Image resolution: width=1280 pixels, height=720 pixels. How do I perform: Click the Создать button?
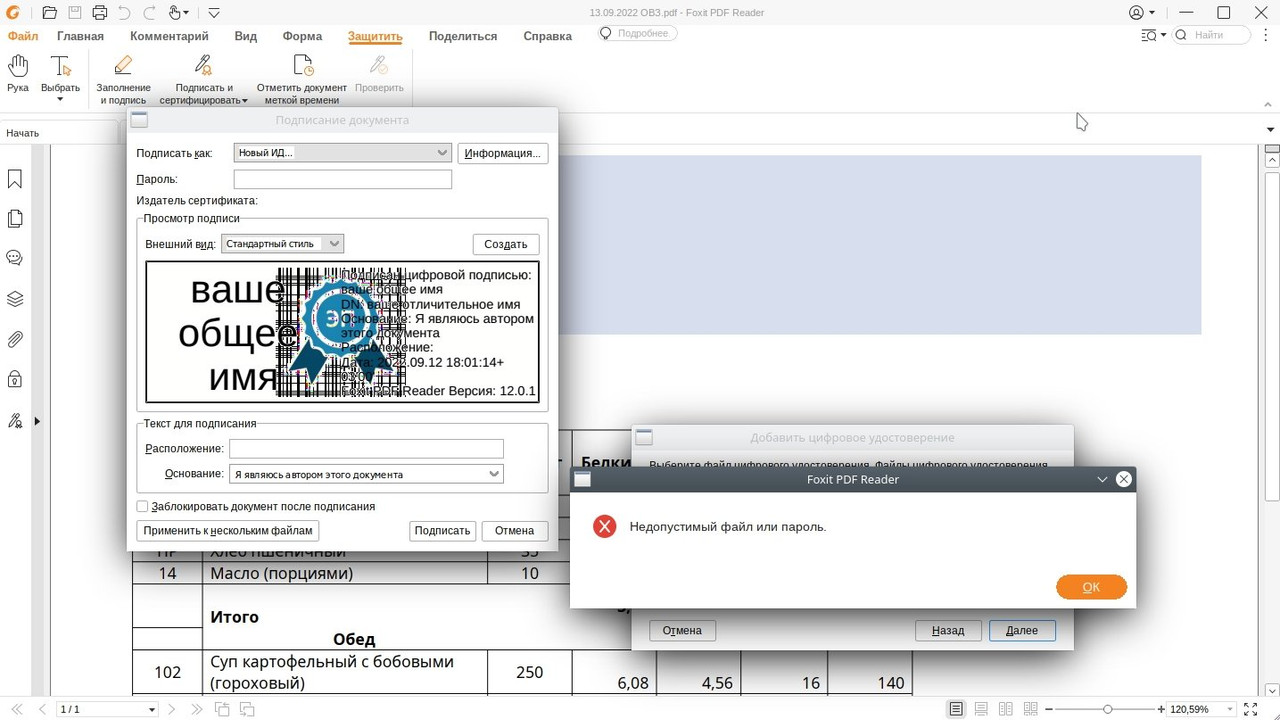506,244
